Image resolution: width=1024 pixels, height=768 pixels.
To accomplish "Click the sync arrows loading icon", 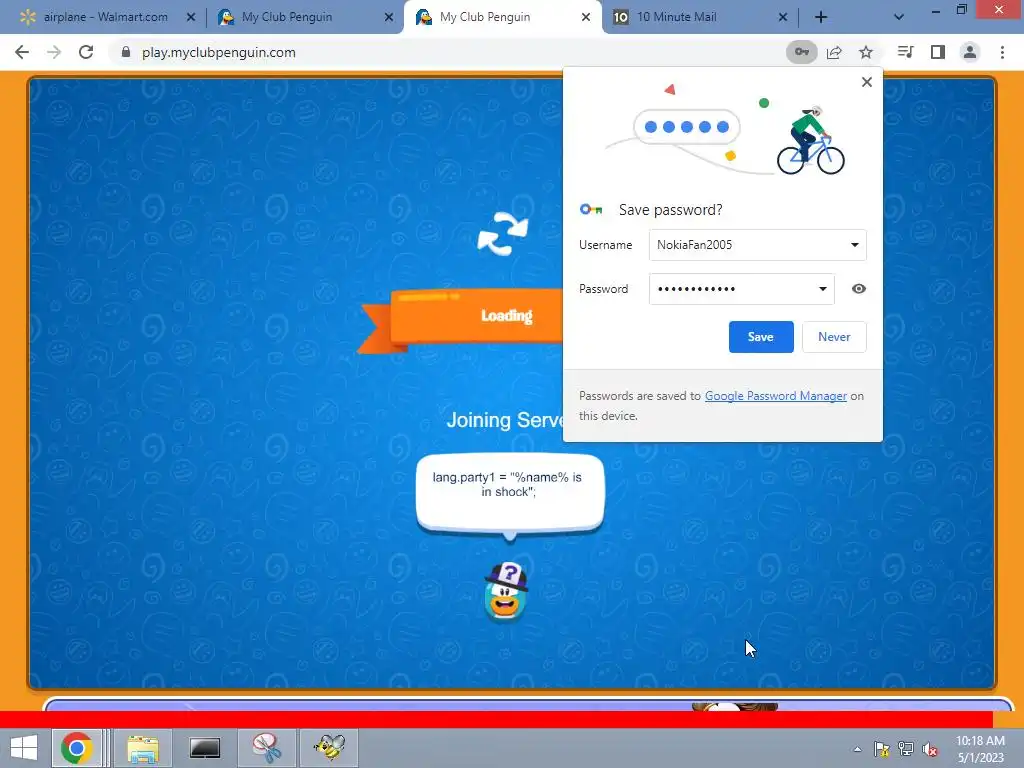I will click(502, 234).
